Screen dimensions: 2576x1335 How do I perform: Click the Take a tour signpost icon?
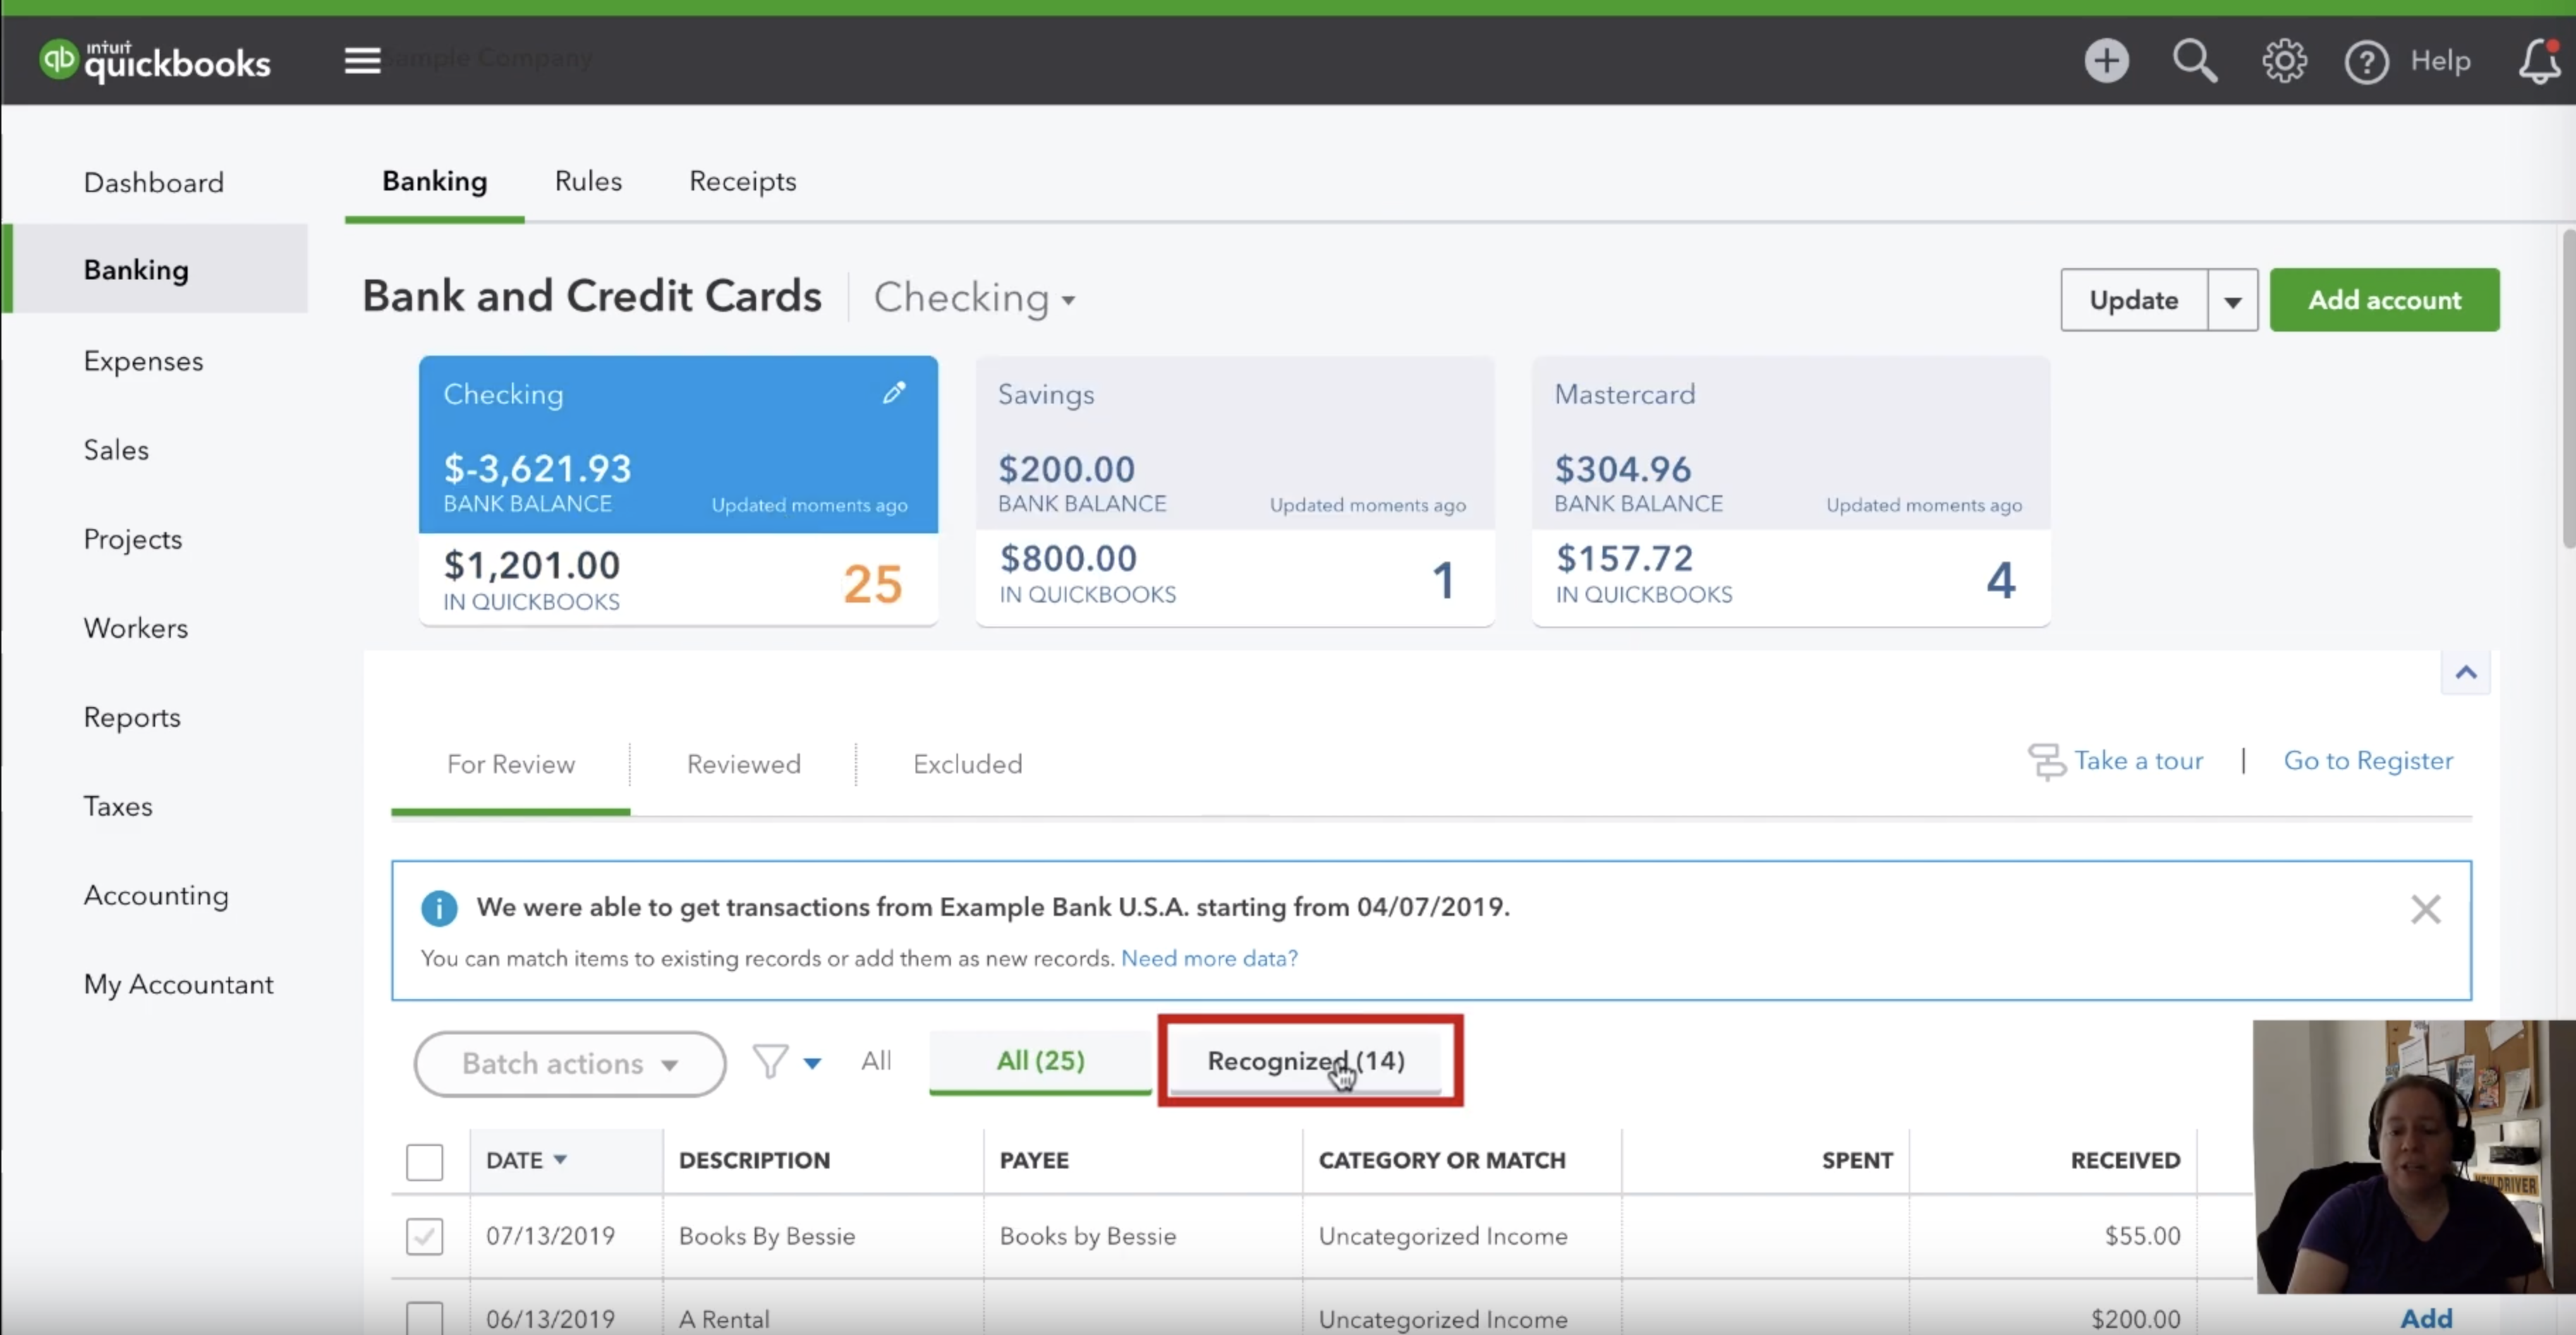click(x=2046, y=761)
